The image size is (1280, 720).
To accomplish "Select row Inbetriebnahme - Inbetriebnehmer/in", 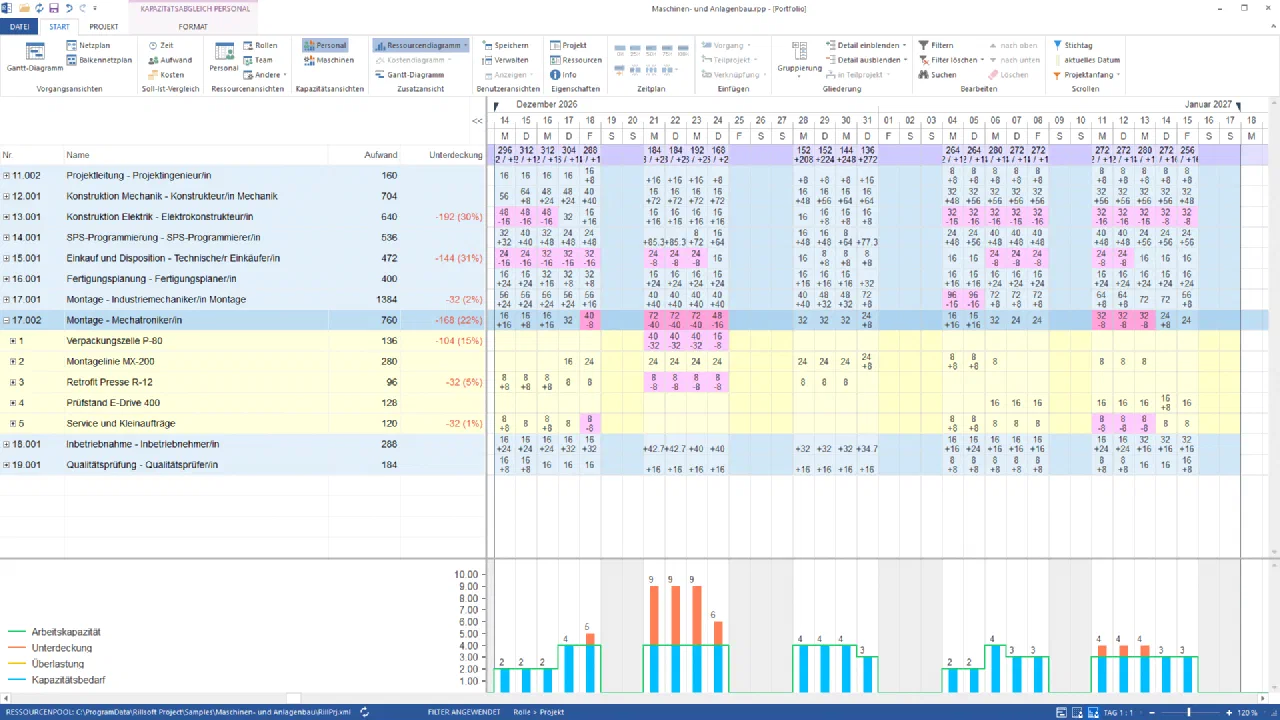I will click(x=243, y=444).
